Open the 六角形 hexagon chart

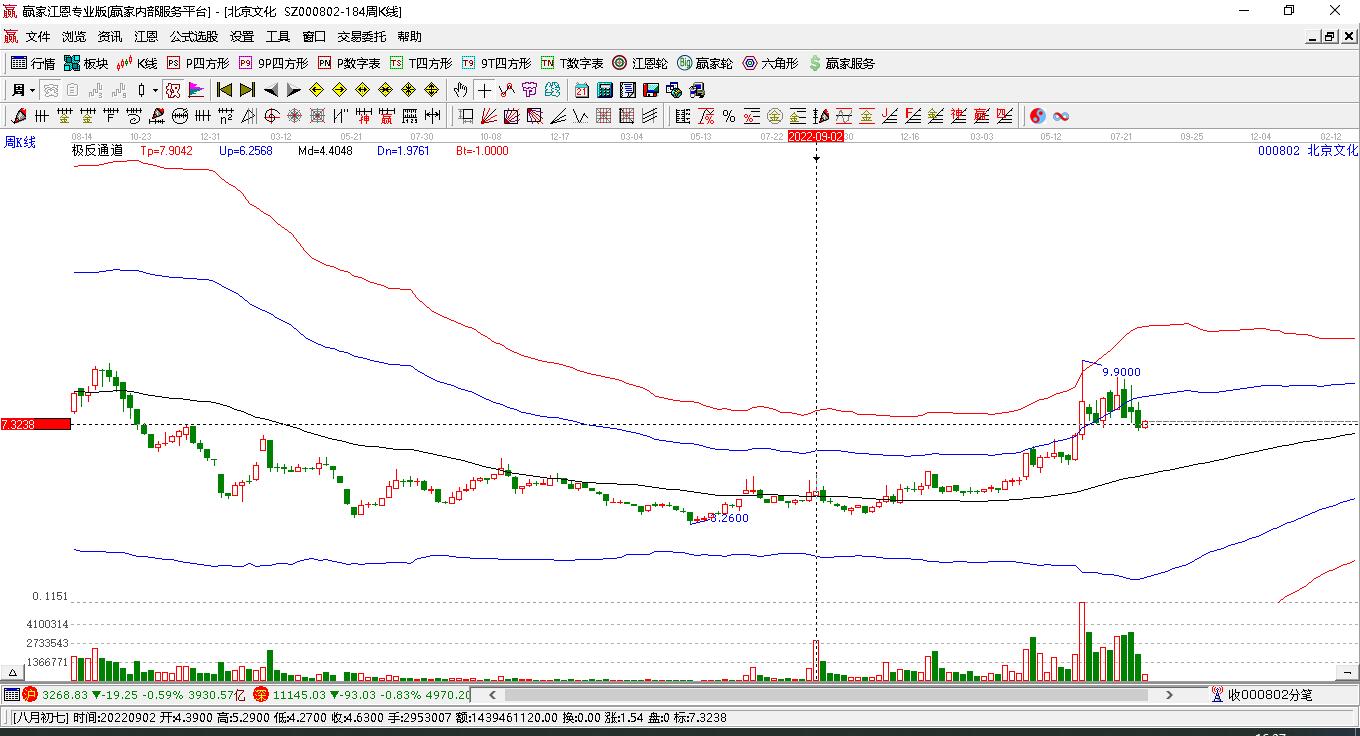pyautogui.click(x=770, y=63)
